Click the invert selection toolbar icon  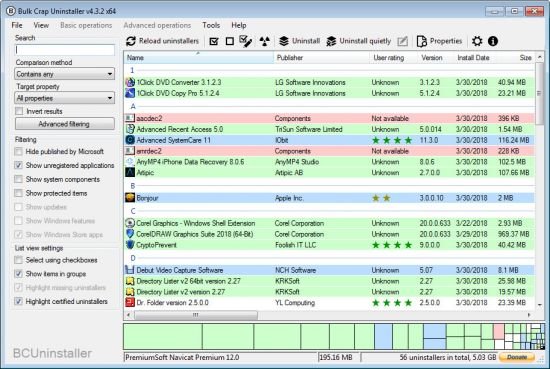click(x=246, y=41)
